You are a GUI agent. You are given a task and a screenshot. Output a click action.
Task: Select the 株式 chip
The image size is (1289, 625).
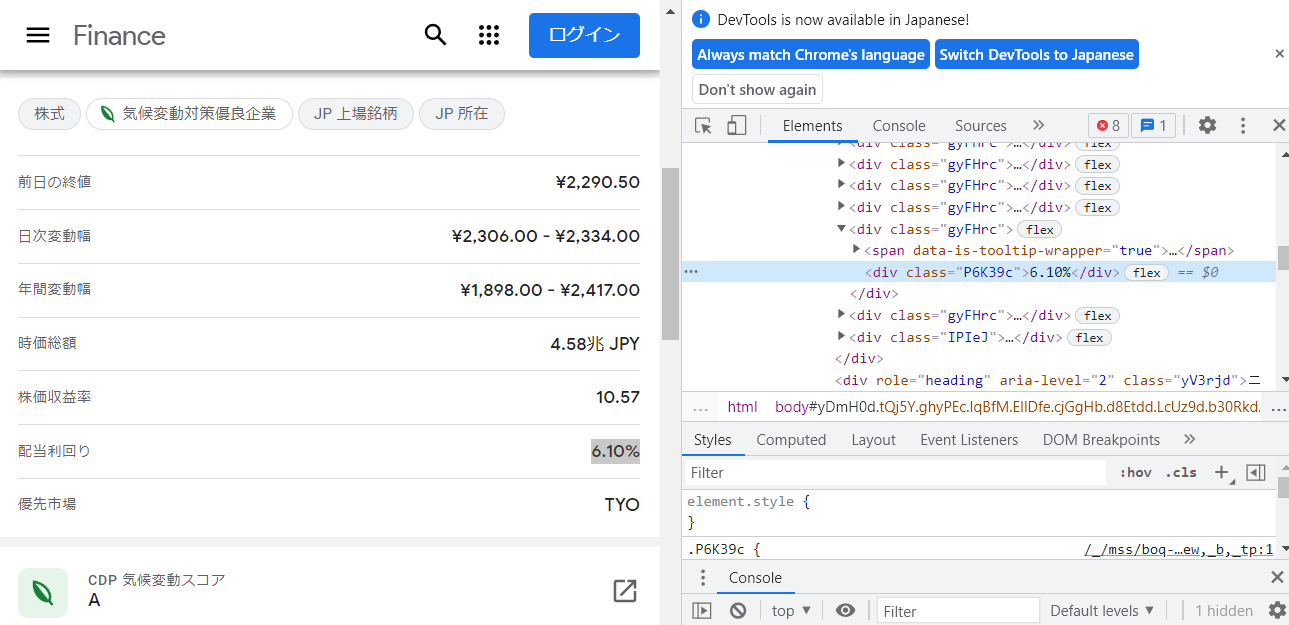coord(49,114)
